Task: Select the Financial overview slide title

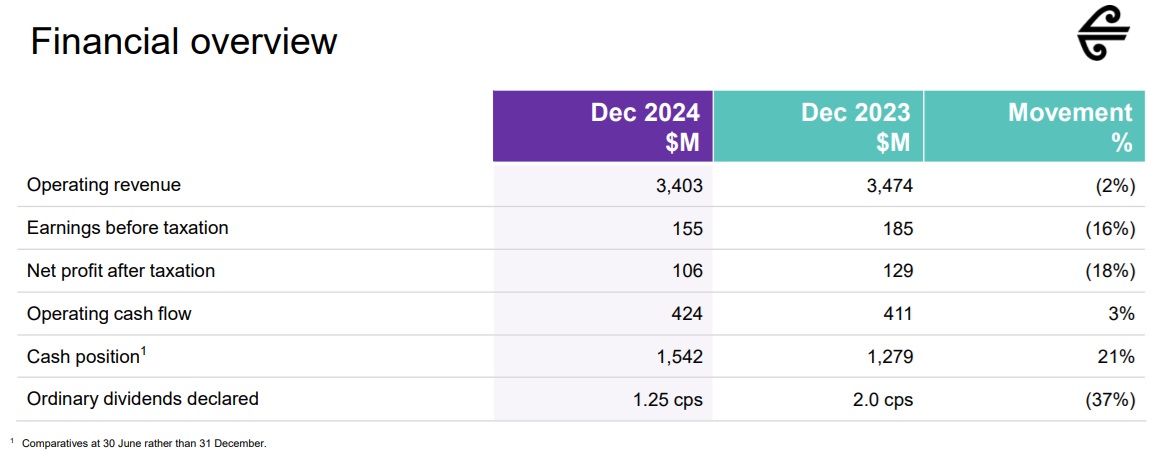Action: (184, 42)
